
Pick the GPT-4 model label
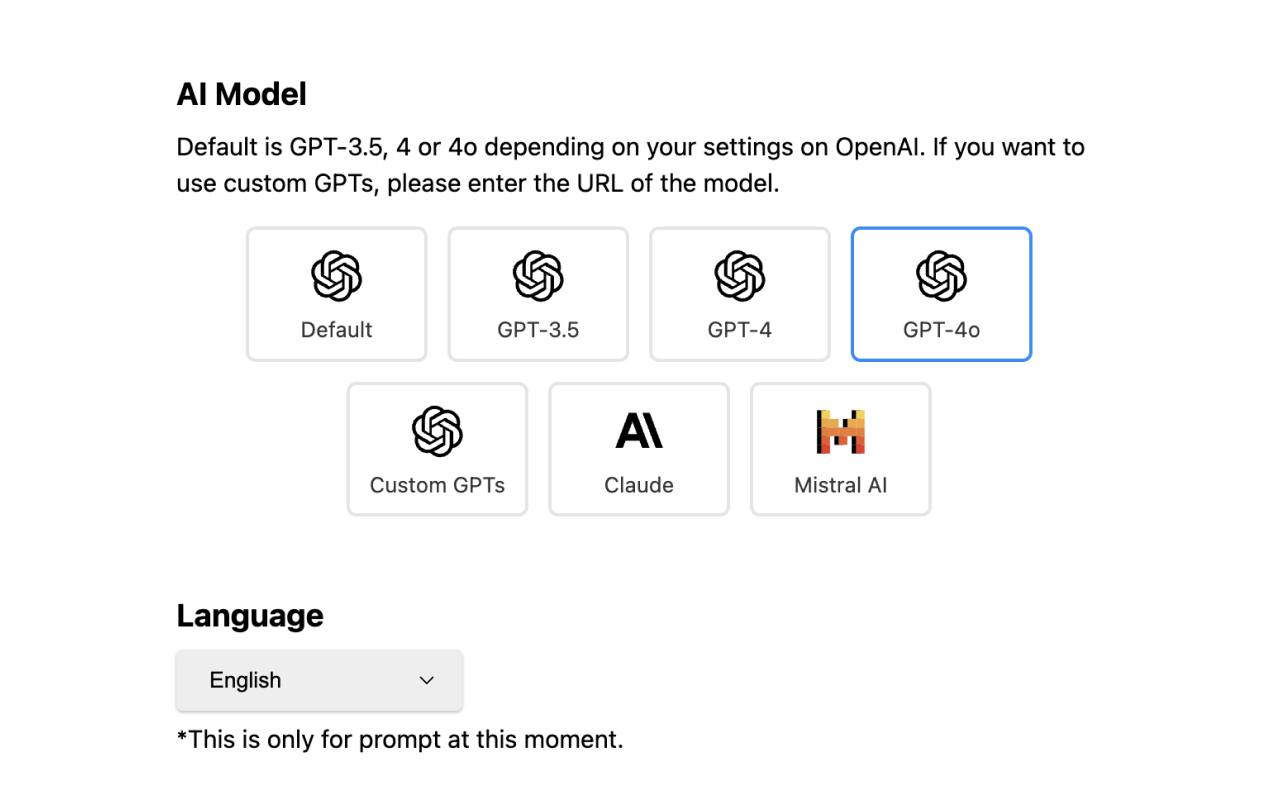coord(740,330)
